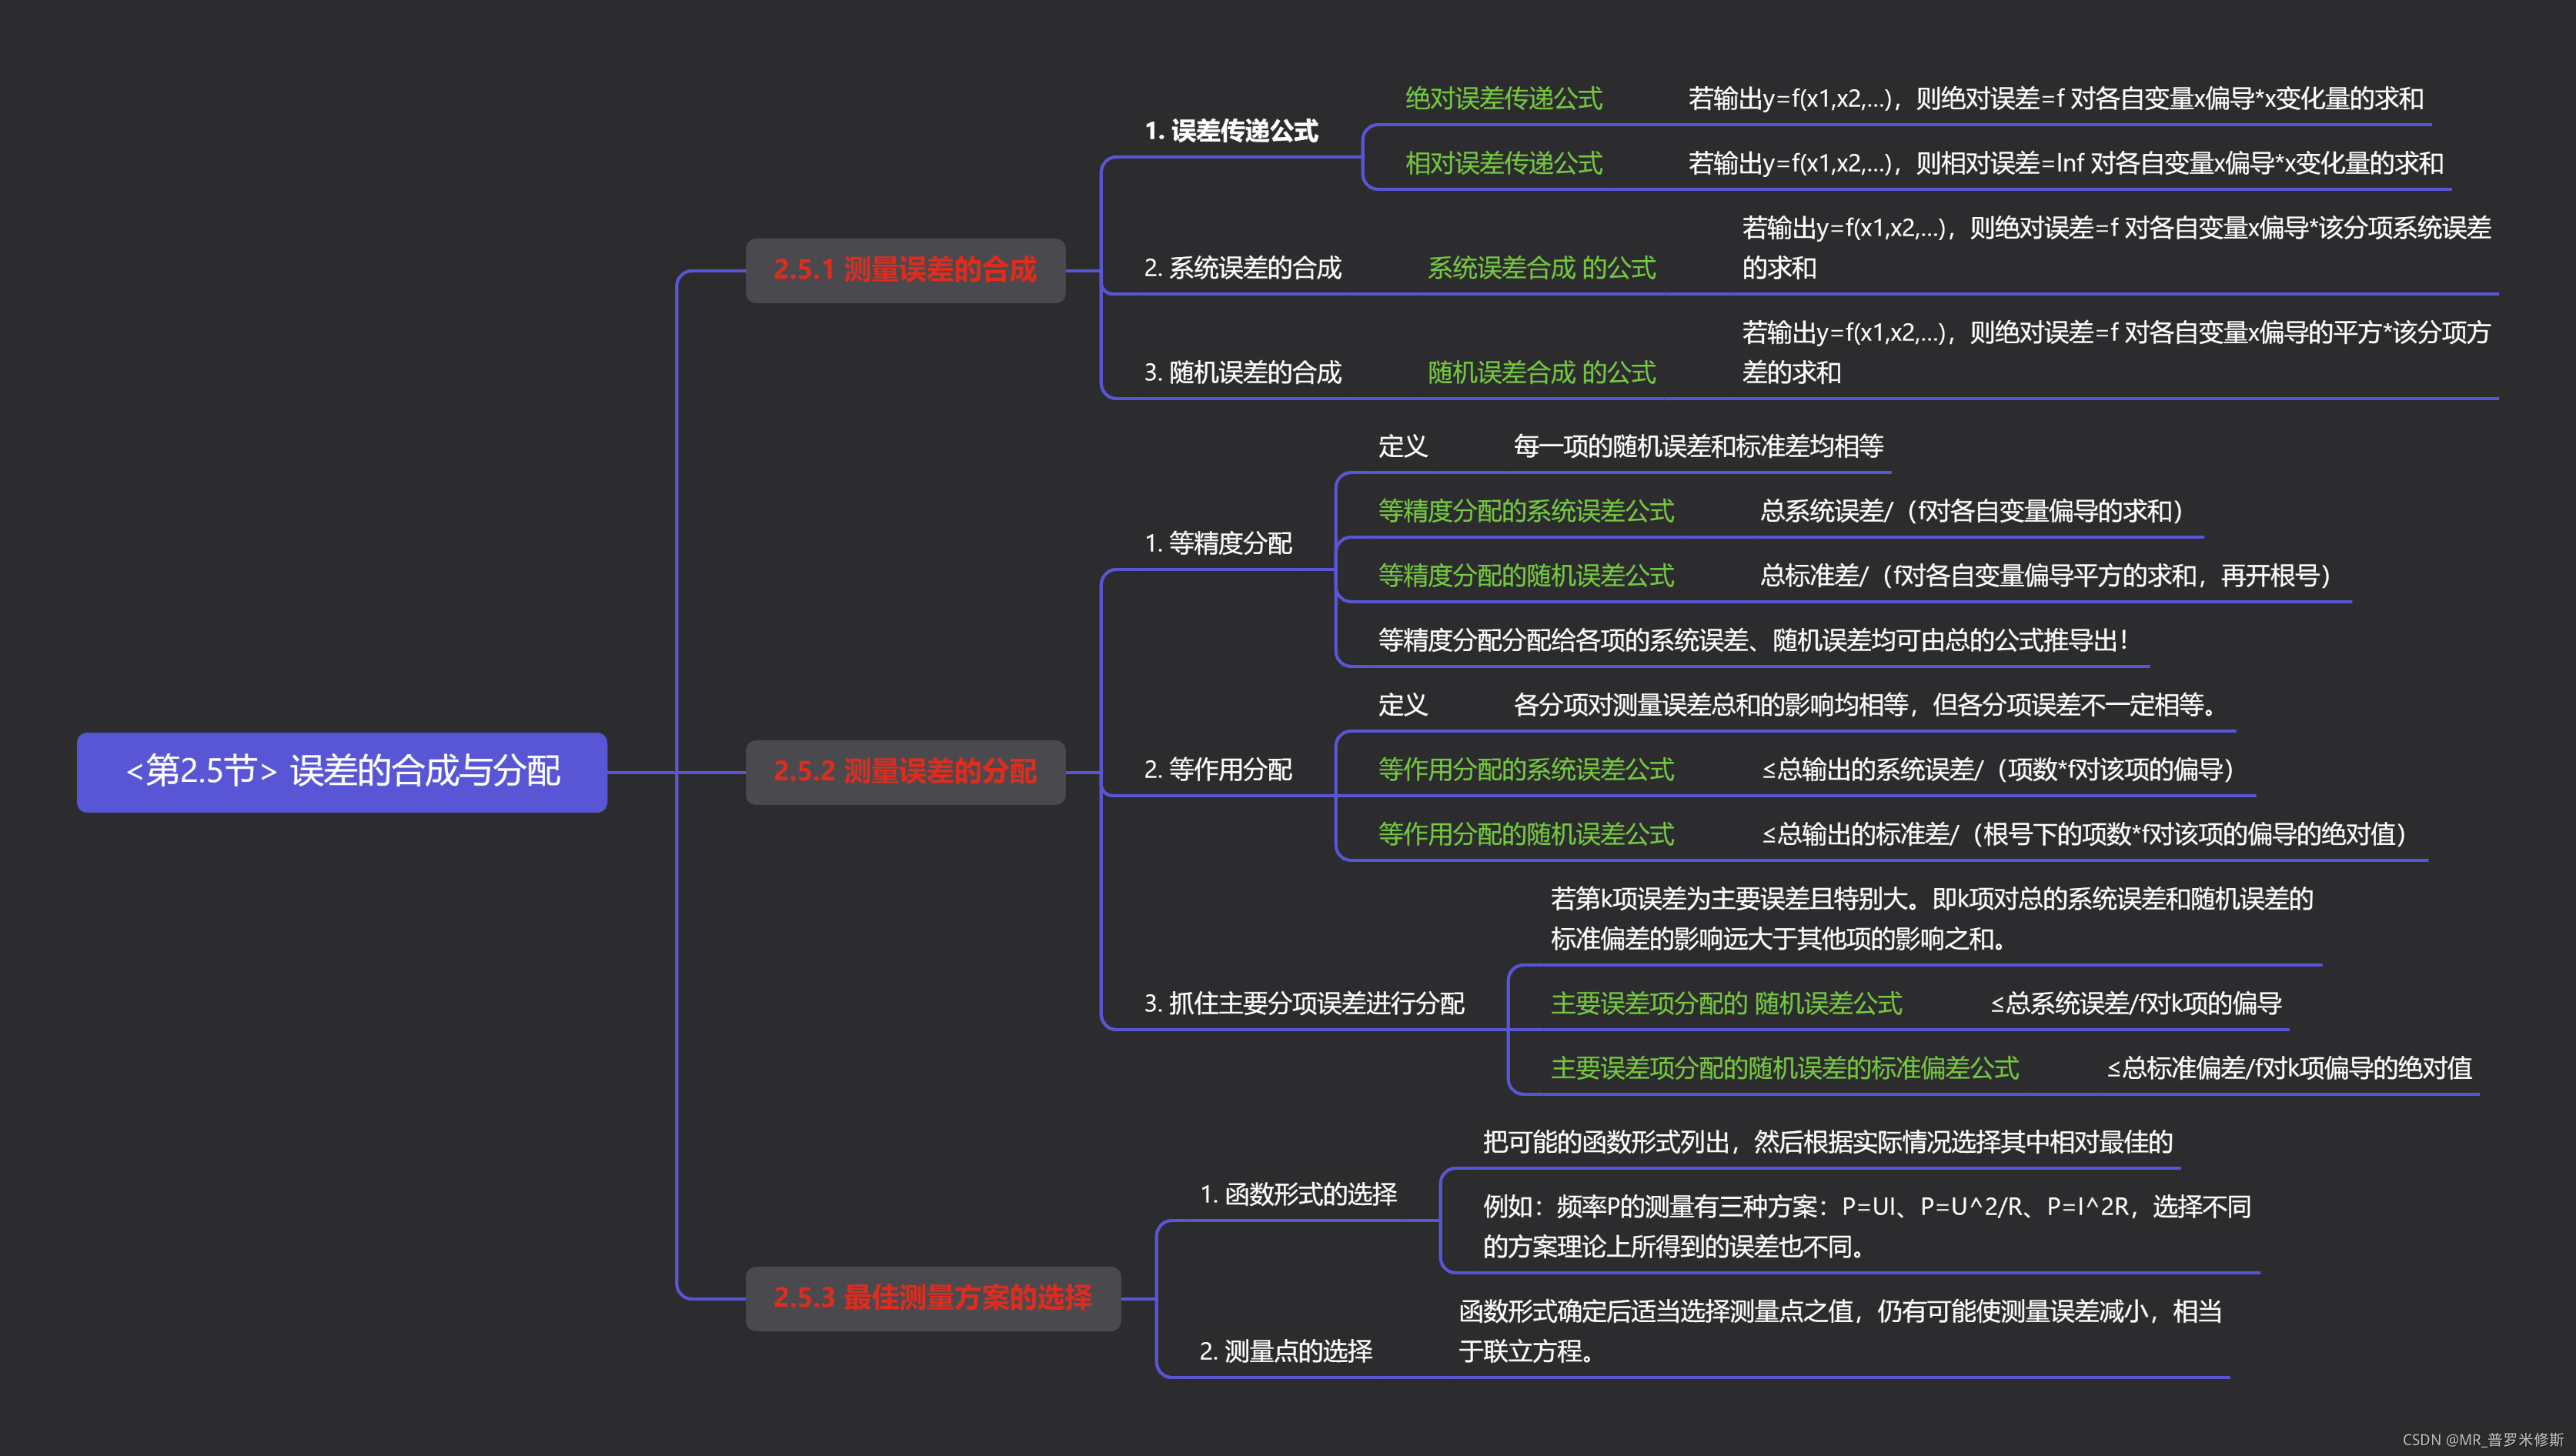The image size is (2576, 1456).
Task: Click the description ending 该分项系统误差的求和
Action: (x=2116, y=248)
